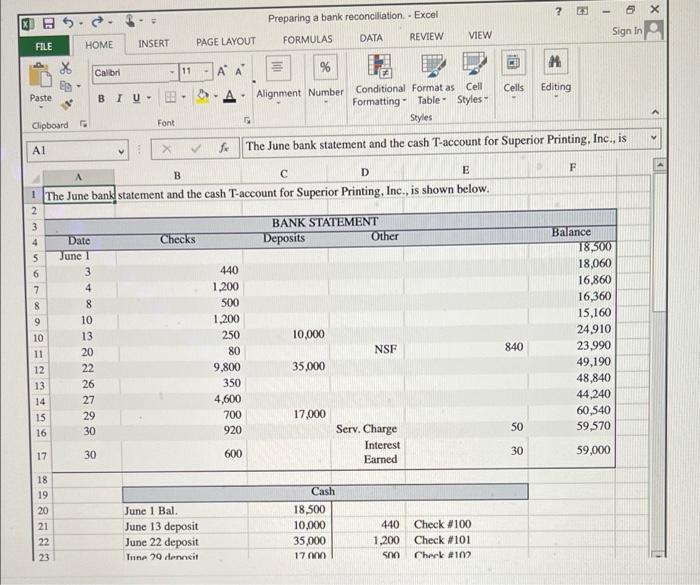Select the NSF cell
The image size is (700, 585).
coord(367,349)
